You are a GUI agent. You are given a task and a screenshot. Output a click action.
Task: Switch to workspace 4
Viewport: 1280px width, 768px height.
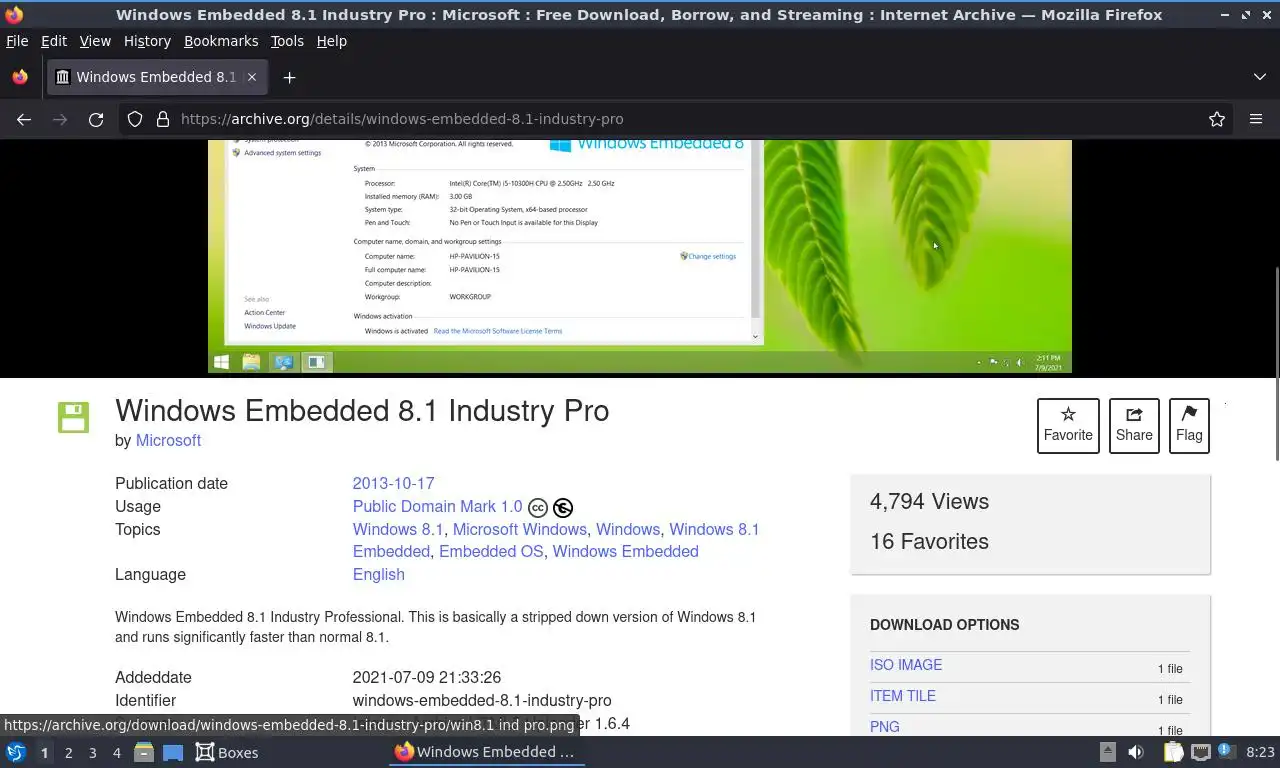point(116,752)
